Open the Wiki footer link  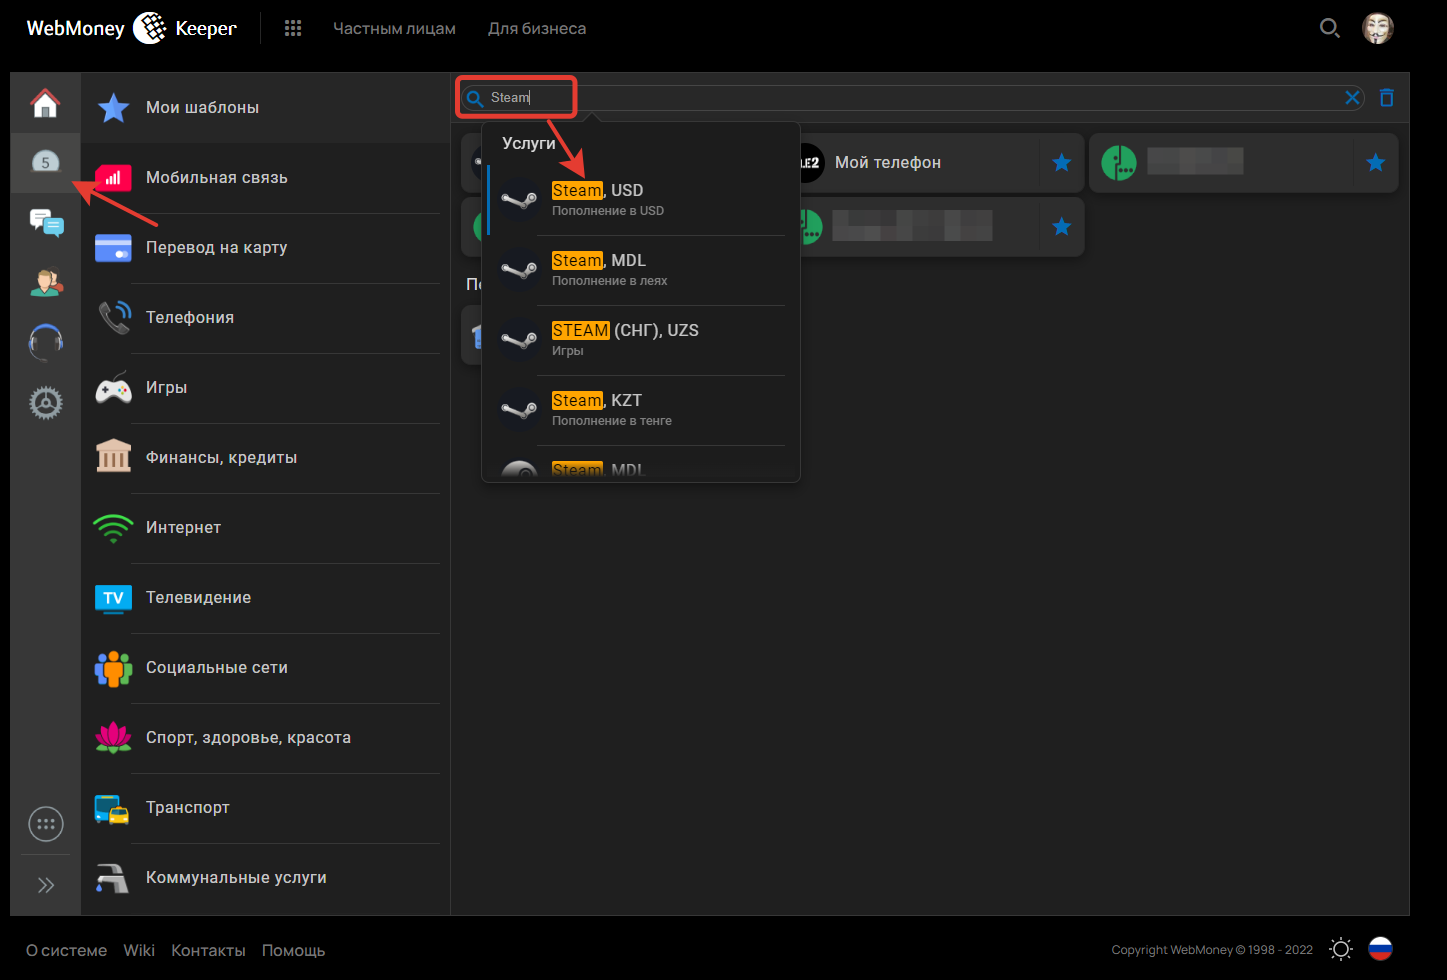(x=139, y=951)
